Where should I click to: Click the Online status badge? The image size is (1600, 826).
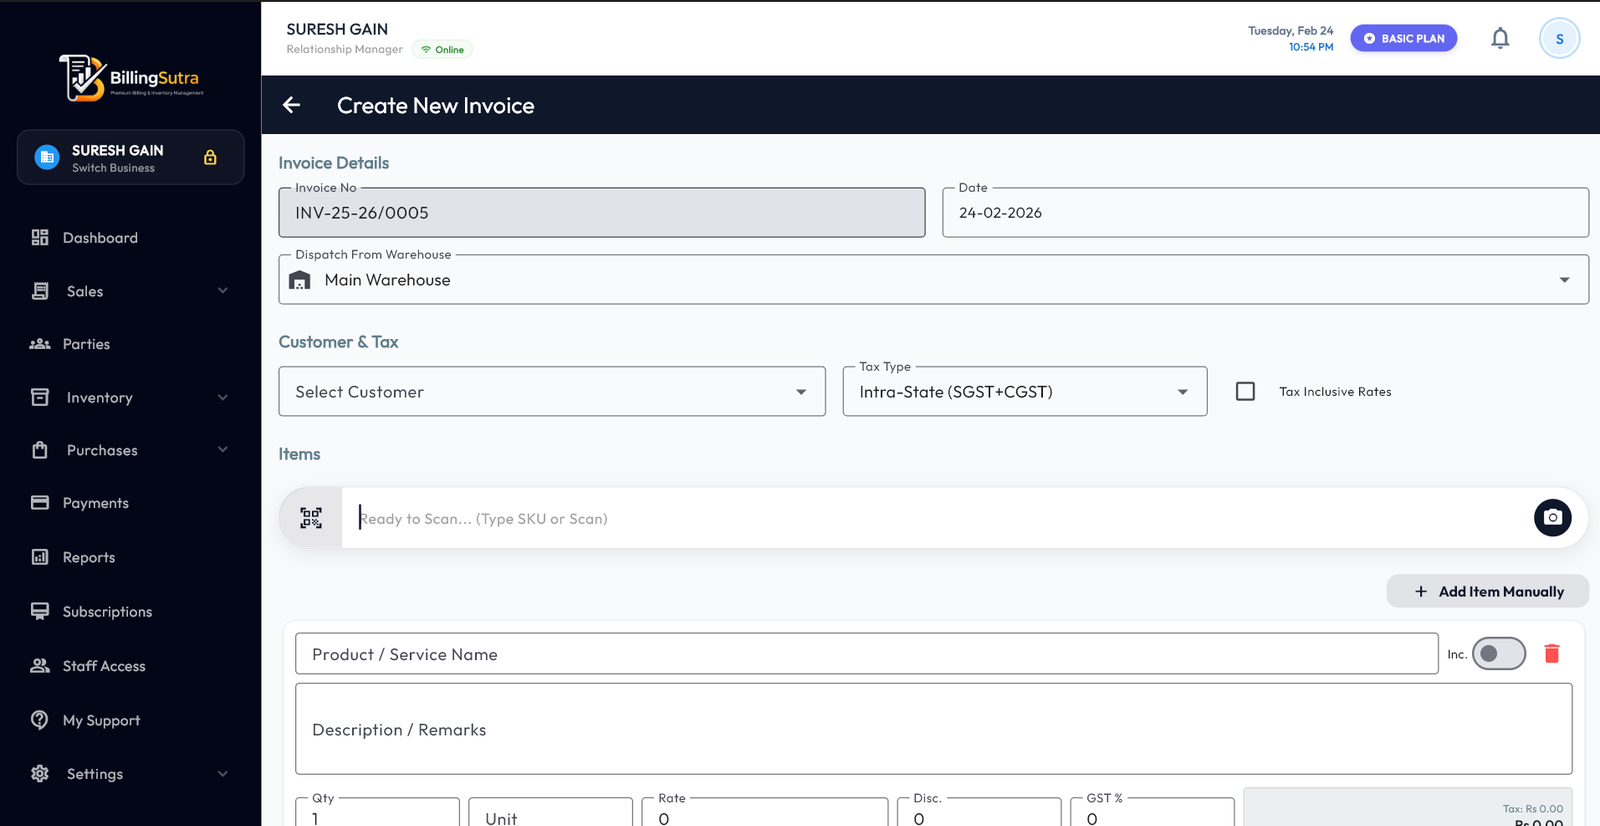(442, 50)
